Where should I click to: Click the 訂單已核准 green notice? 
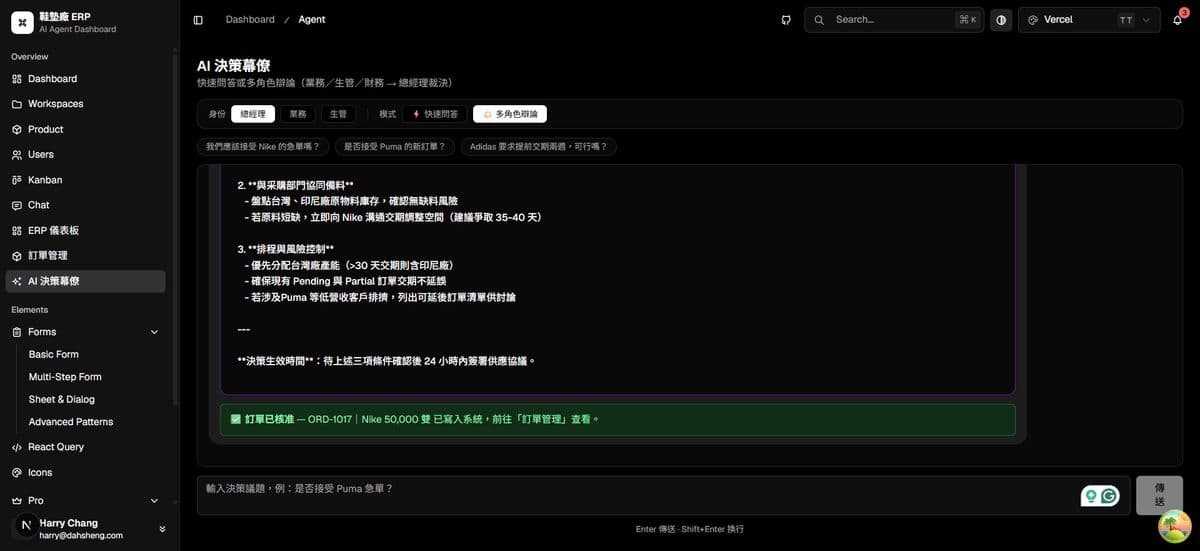pyautogui.click(x=617, y=419)
